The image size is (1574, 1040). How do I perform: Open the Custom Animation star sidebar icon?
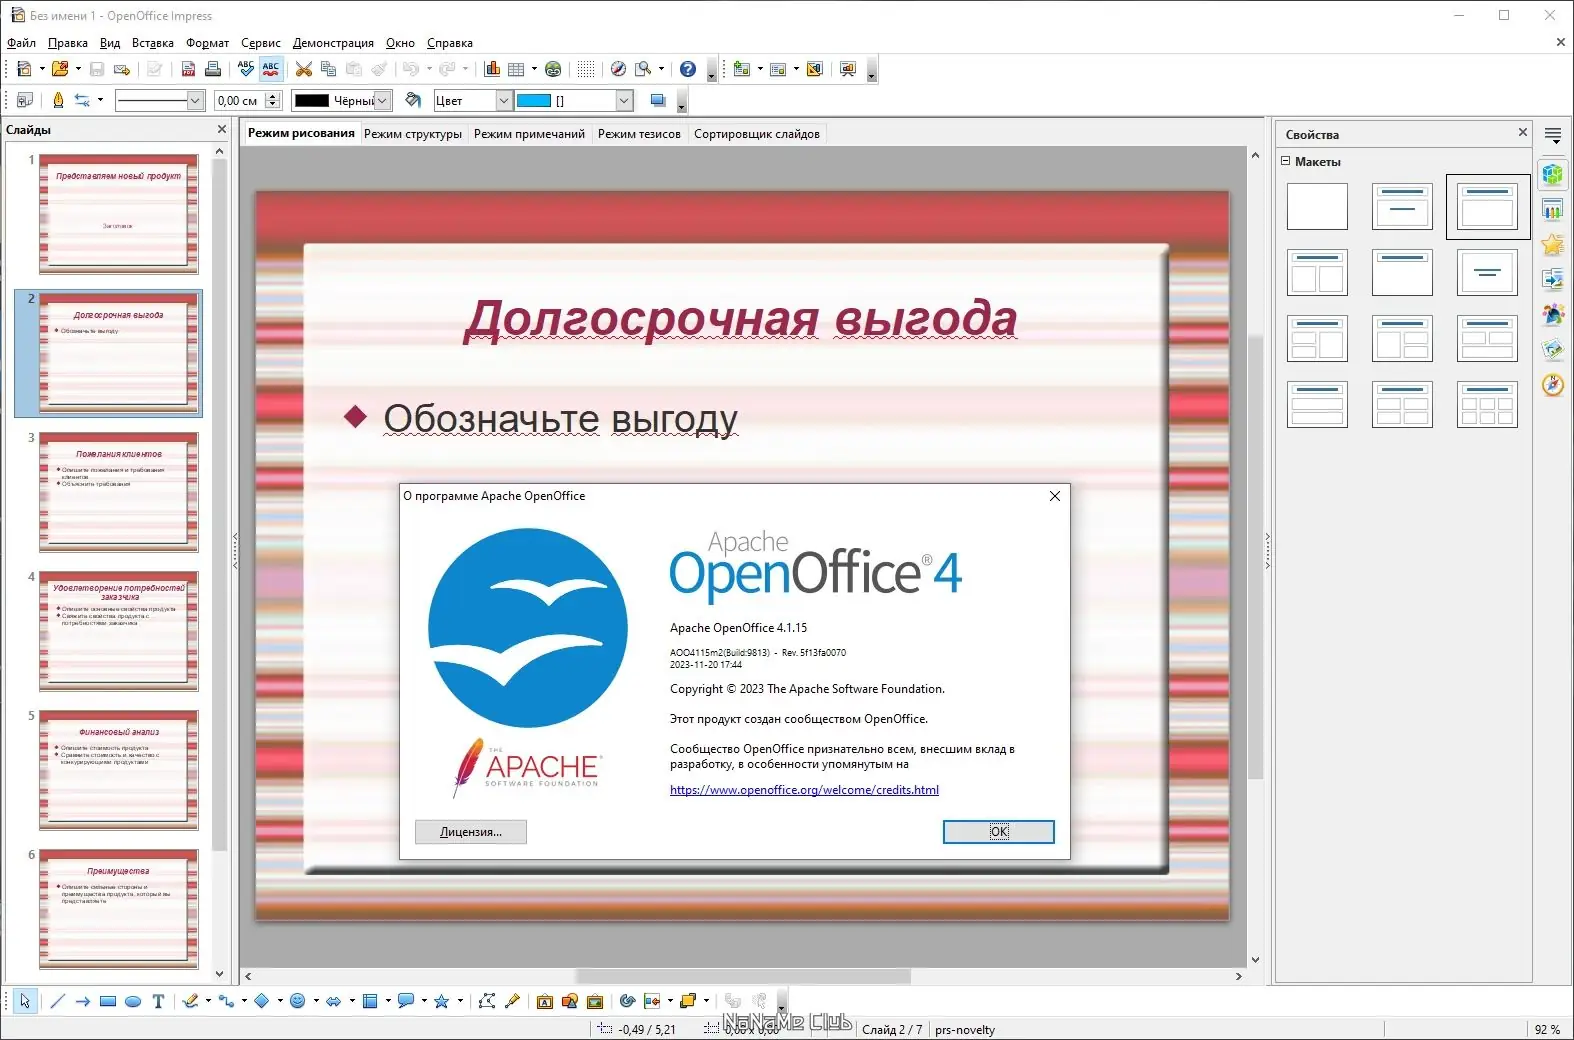click(x=1552, y=245)
